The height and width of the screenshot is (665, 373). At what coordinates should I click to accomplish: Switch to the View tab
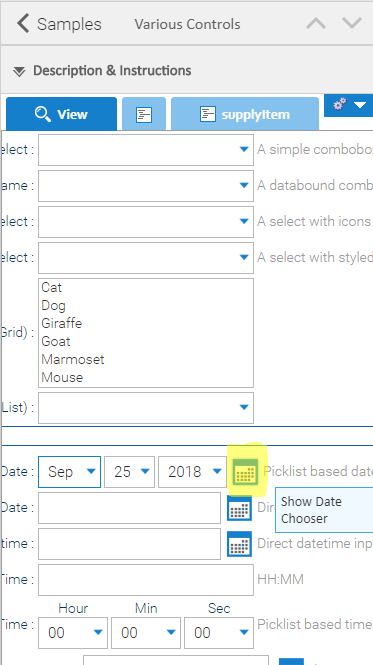point(62,114)
